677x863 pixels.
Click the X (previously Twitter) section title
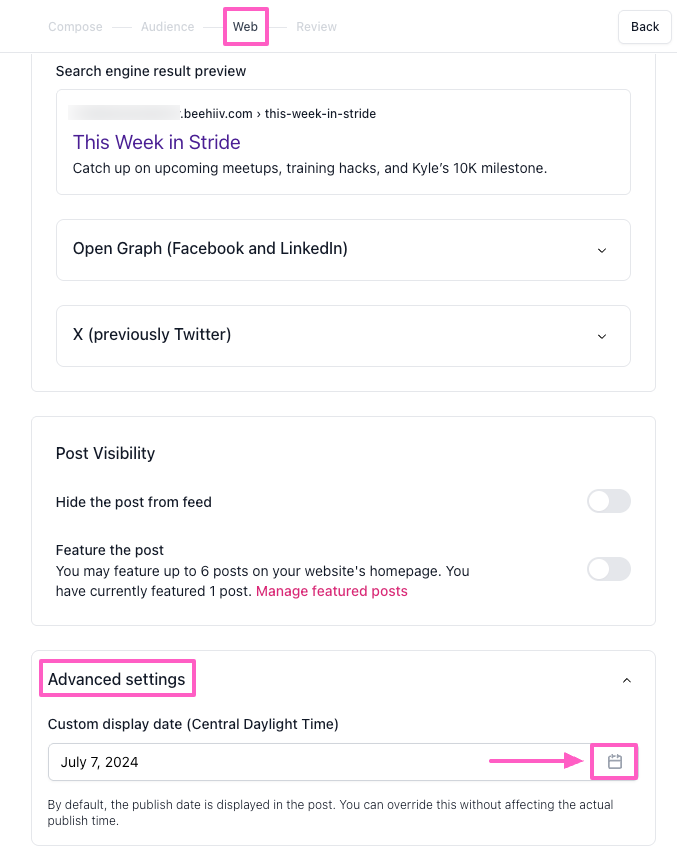tap(152, 335)
